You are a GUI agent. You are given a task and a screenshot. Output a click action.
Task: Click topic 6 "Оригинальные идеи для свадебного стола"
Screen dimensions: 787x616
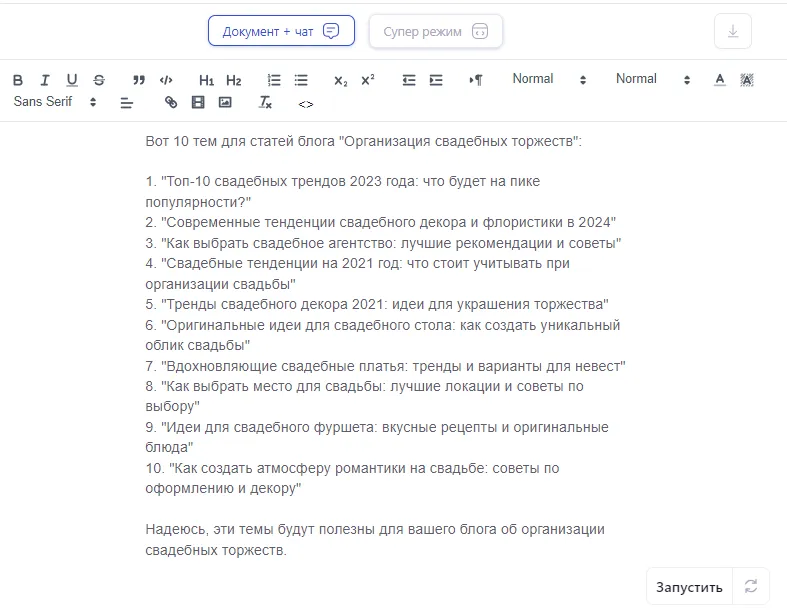pyautogui.click(x=383, y=335)
